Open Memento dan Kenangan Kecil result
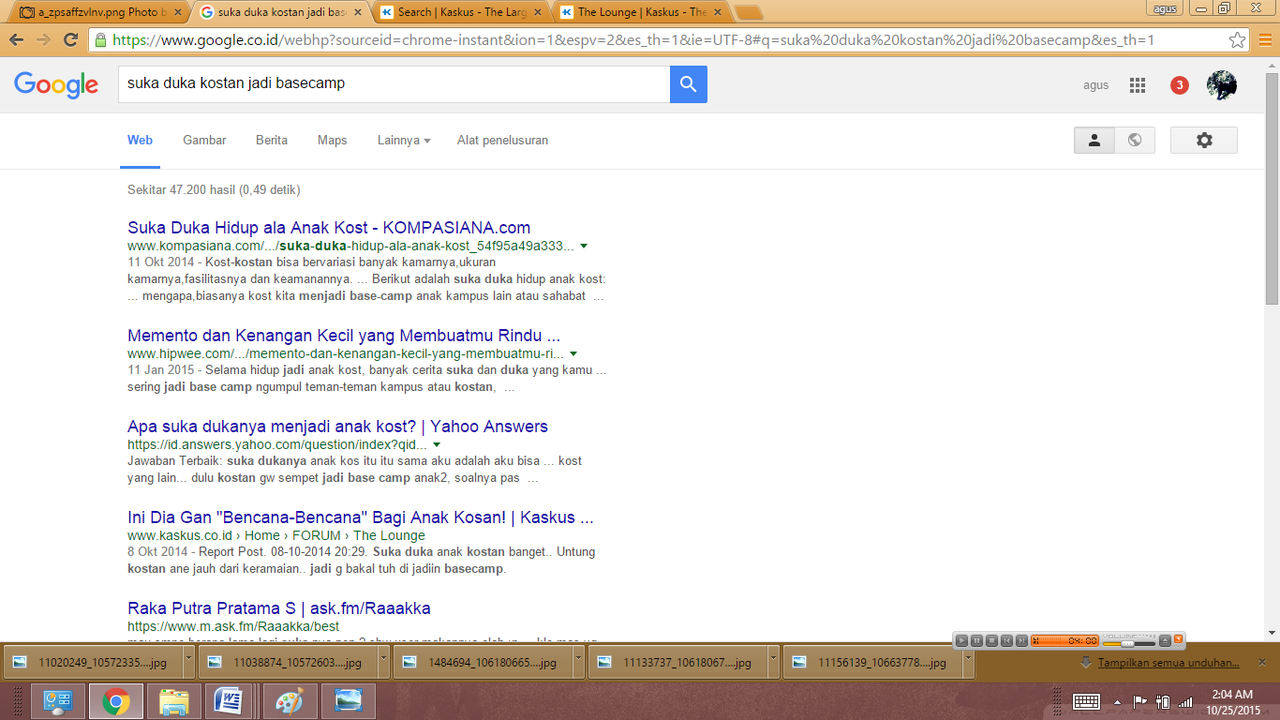This screenshot has width=1280, height=720. 344,335
